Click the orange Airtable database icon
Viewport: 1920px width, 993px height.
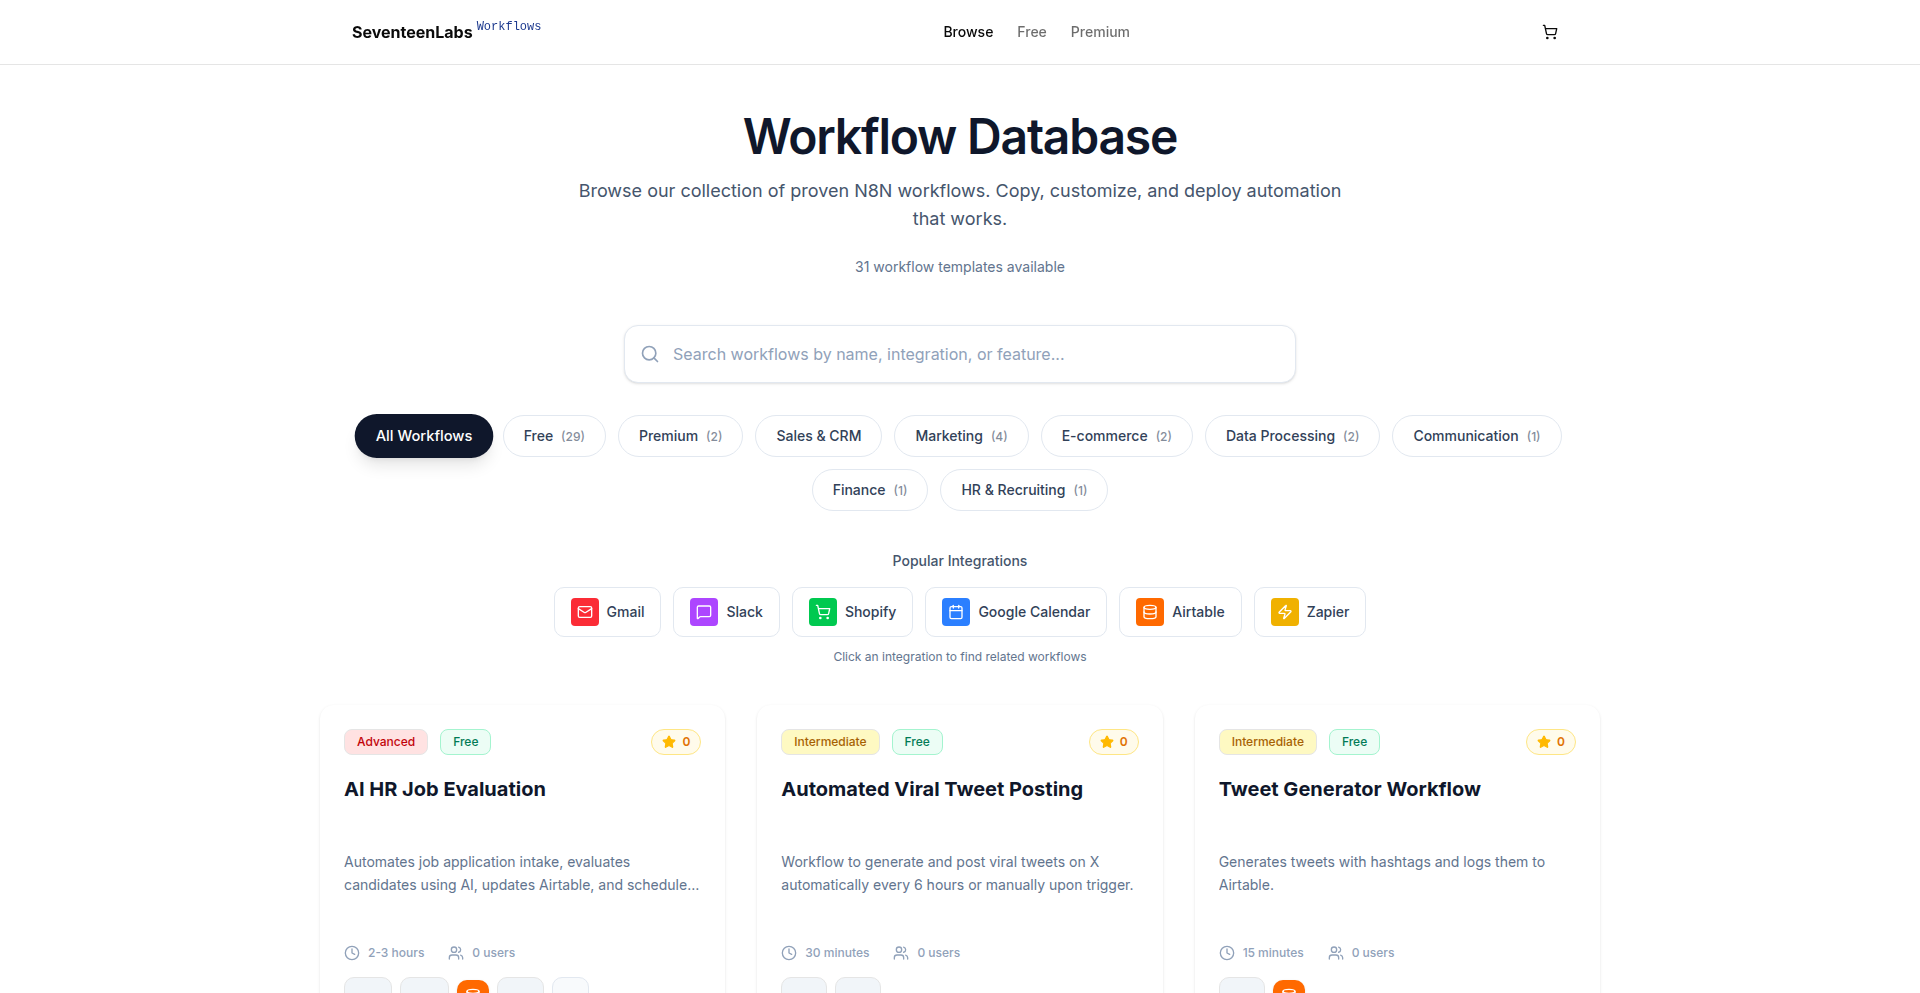1150,612
